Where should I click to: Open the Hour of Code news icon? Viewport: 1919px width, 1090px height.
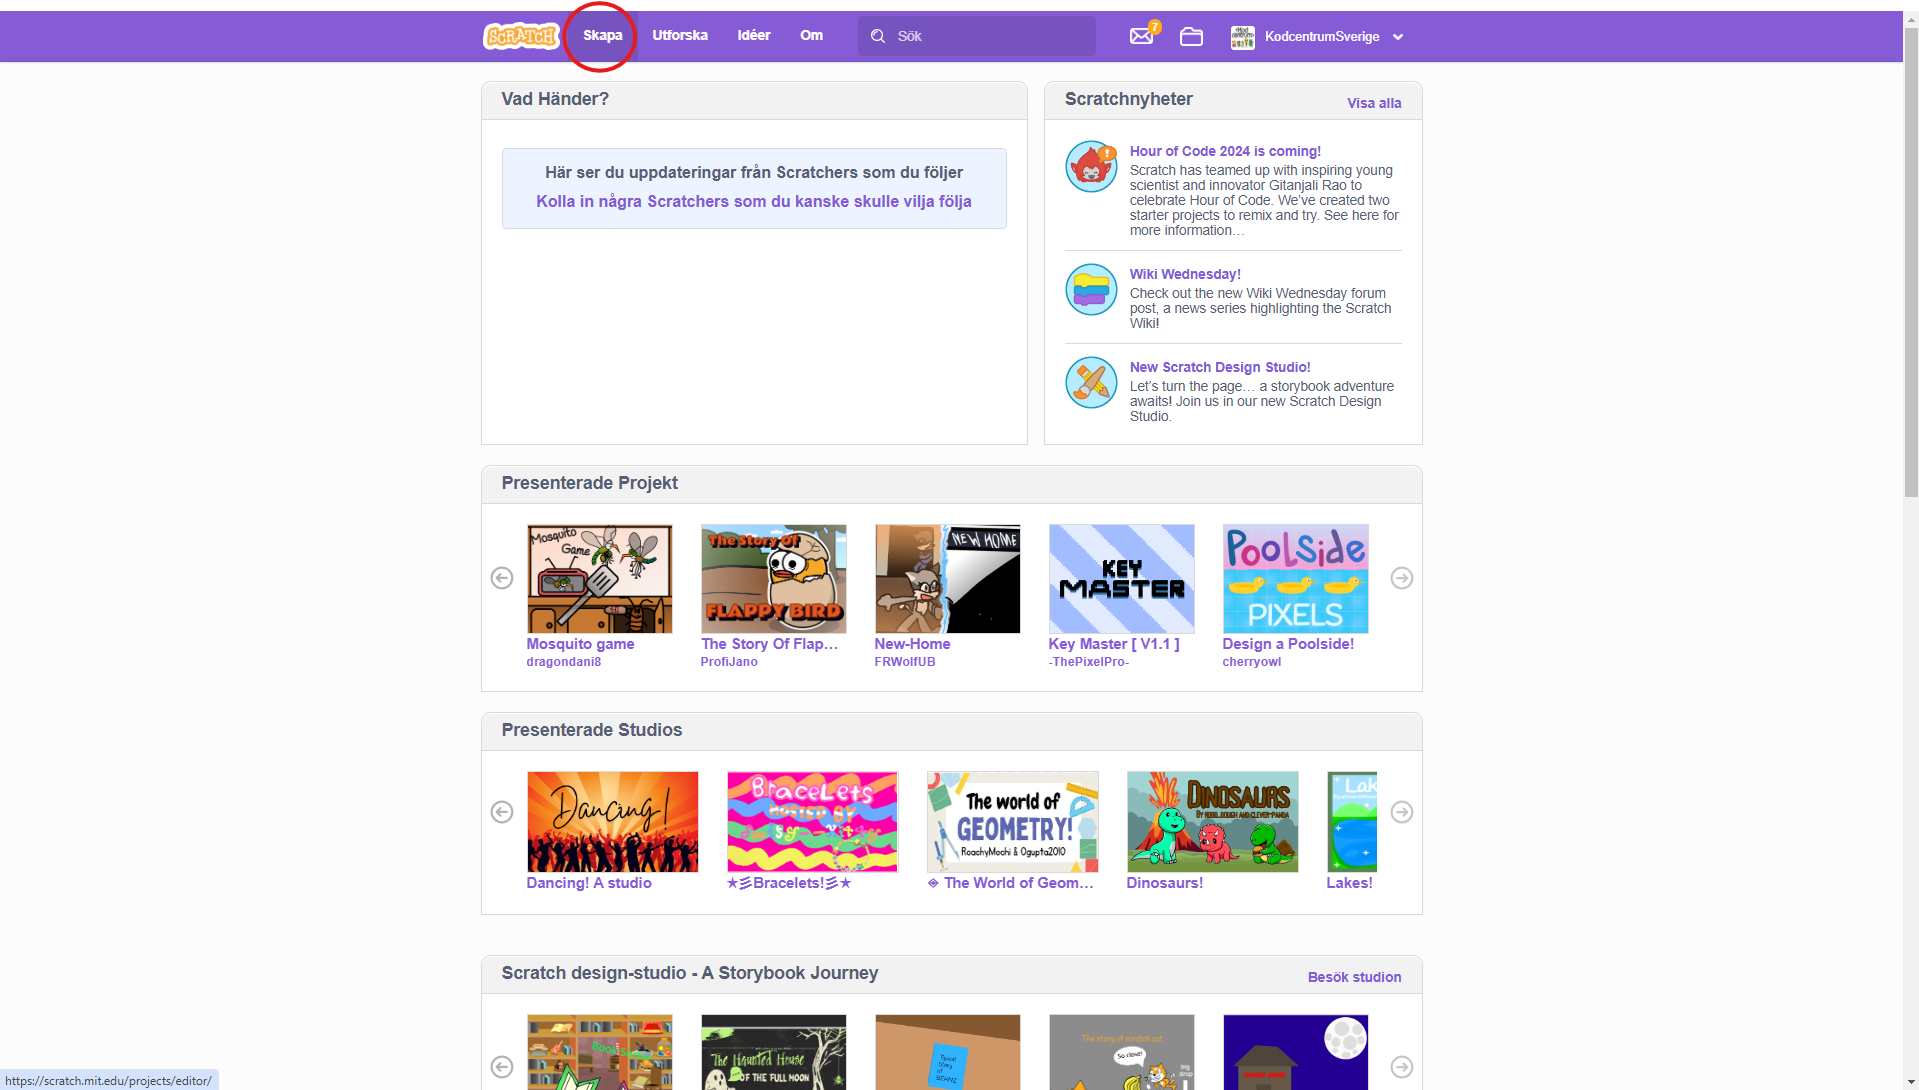coord(1091,166)
